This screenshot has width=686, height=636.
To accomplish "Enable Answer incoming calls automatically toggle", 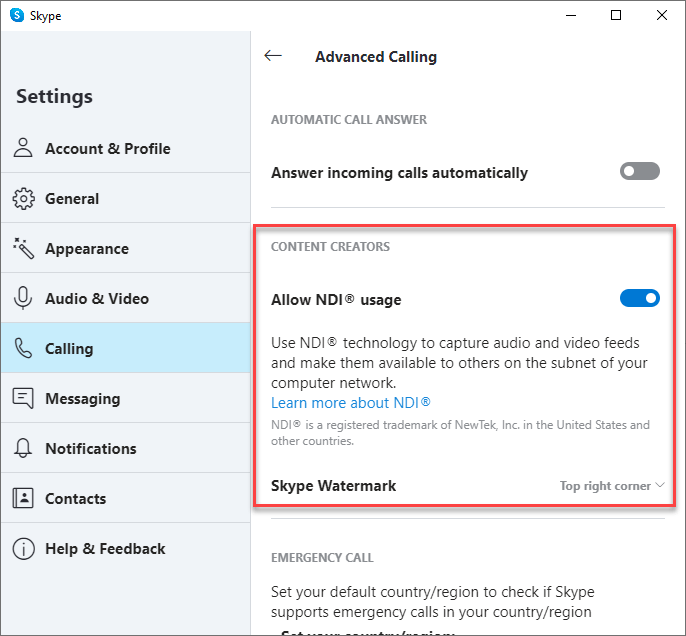I will pyautogui.click(x=639, y=172).
